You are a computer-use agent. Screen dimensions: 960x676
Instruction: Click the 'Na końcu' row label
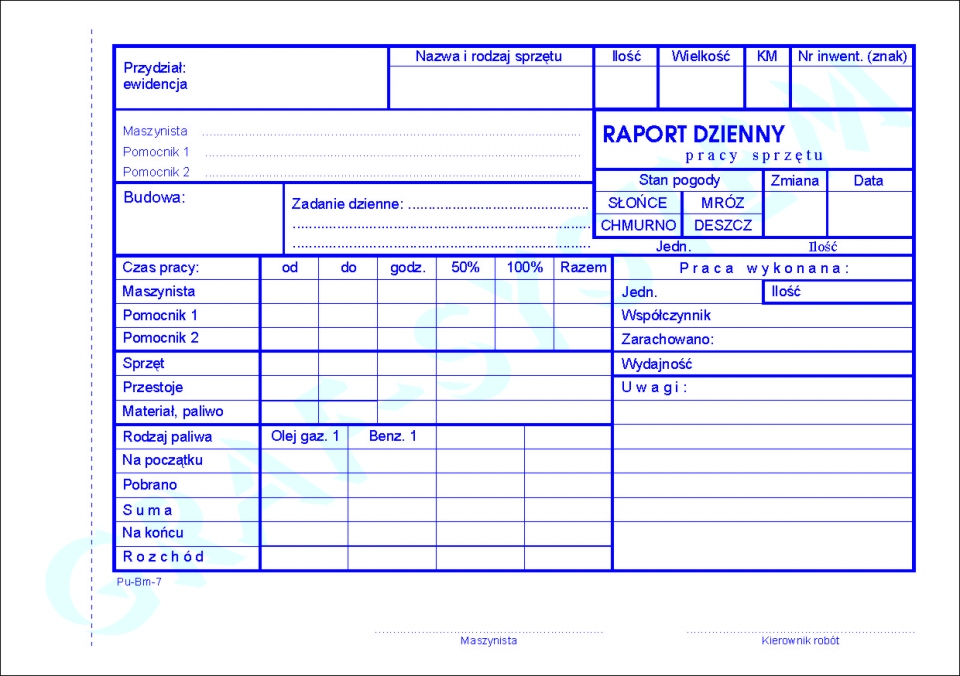pos(152,533)
